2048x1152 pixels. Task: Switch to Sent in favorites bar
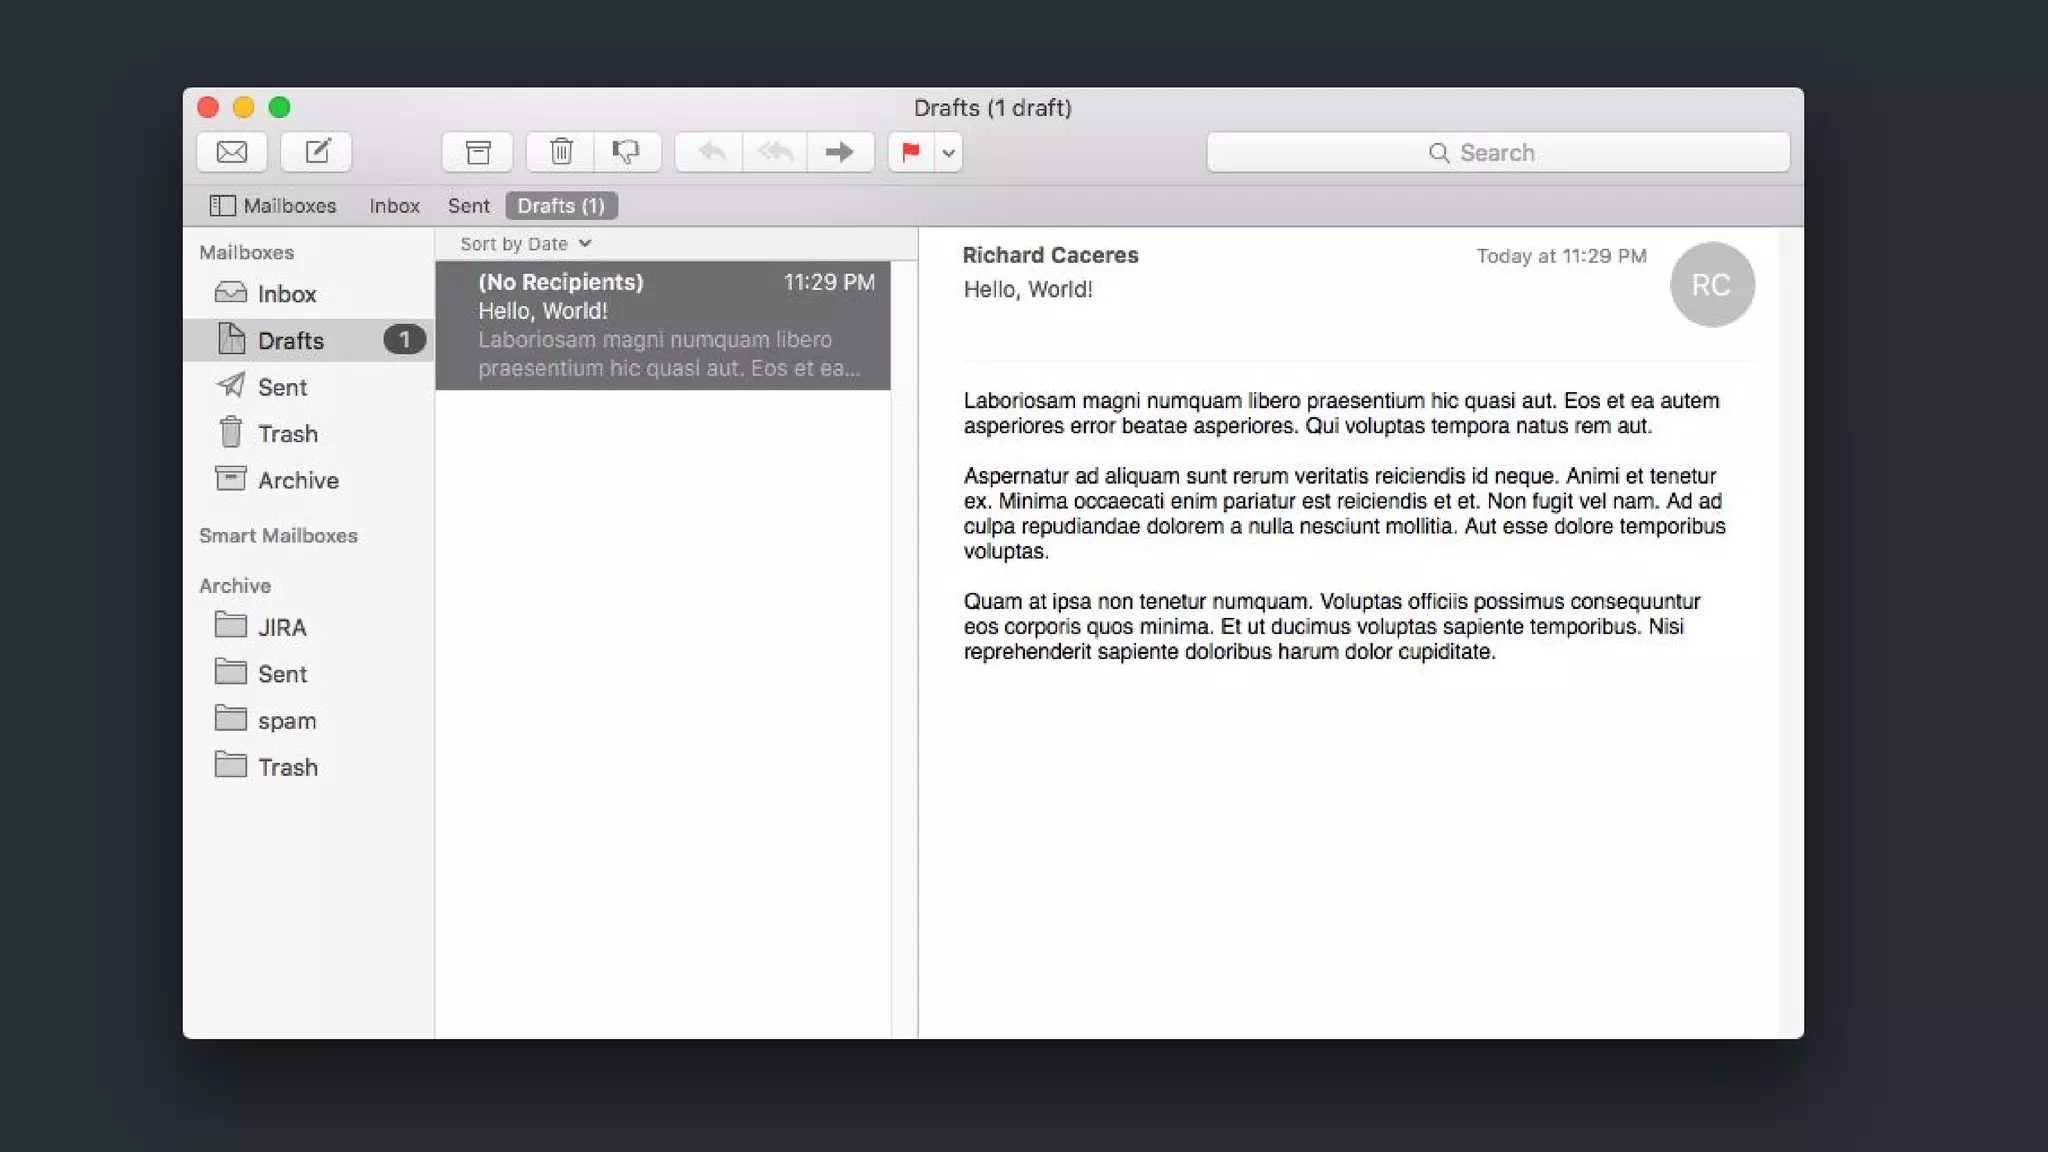tap(468, 206)
